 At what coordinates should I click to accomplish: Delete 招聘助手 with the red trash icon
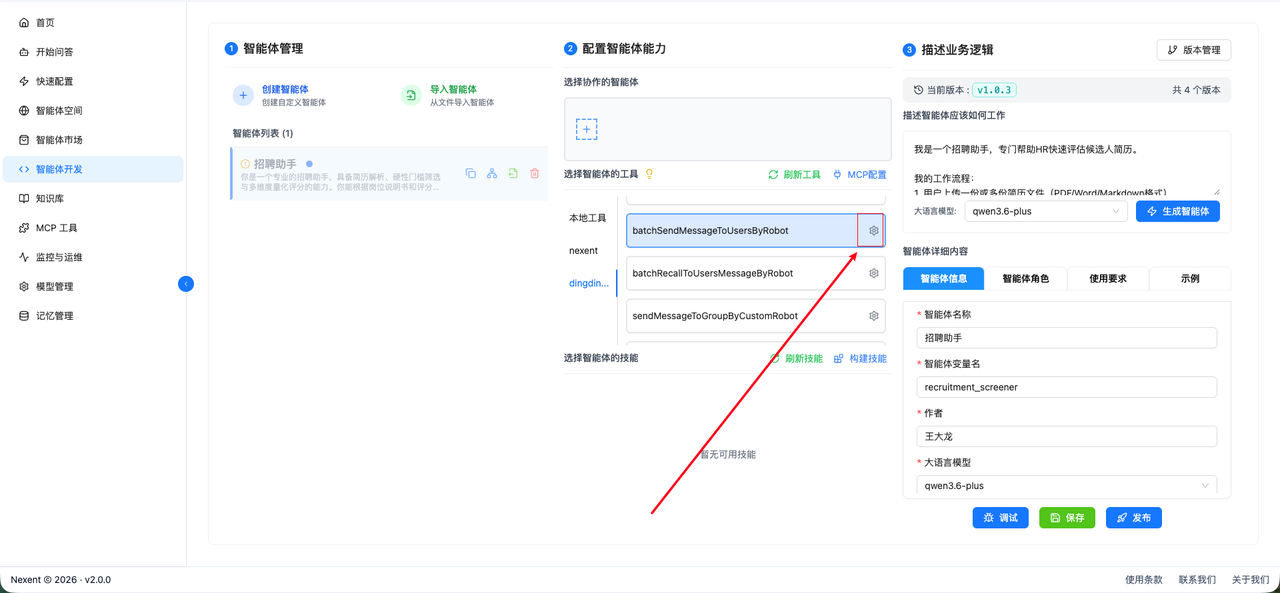point(534,173)
